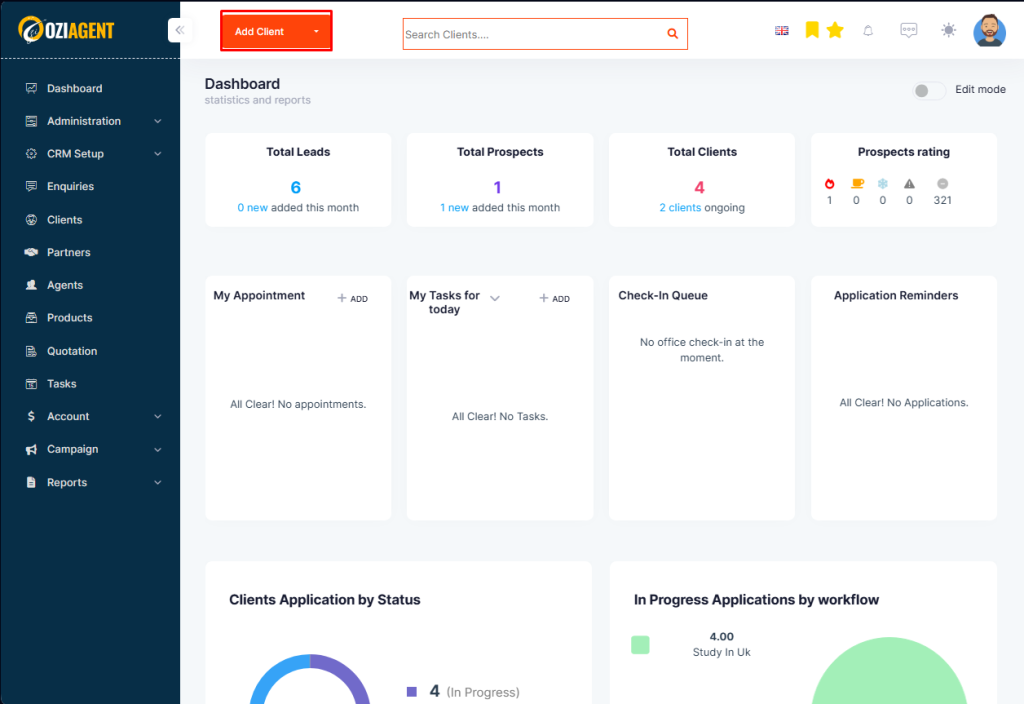The width and height of the screenshot is (1024, 704).
Task: Open the chat messages icon
Action: click(x=908, y=31)
